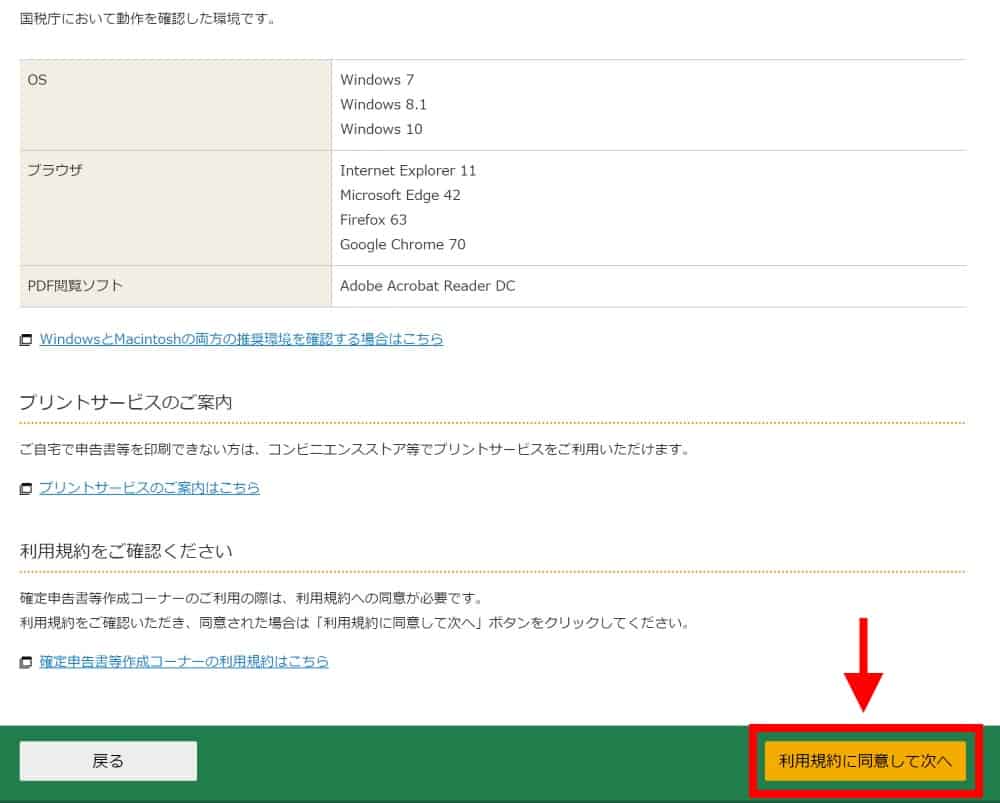Select the OS row header cell
1000x803 pixels.
[175, 104]
